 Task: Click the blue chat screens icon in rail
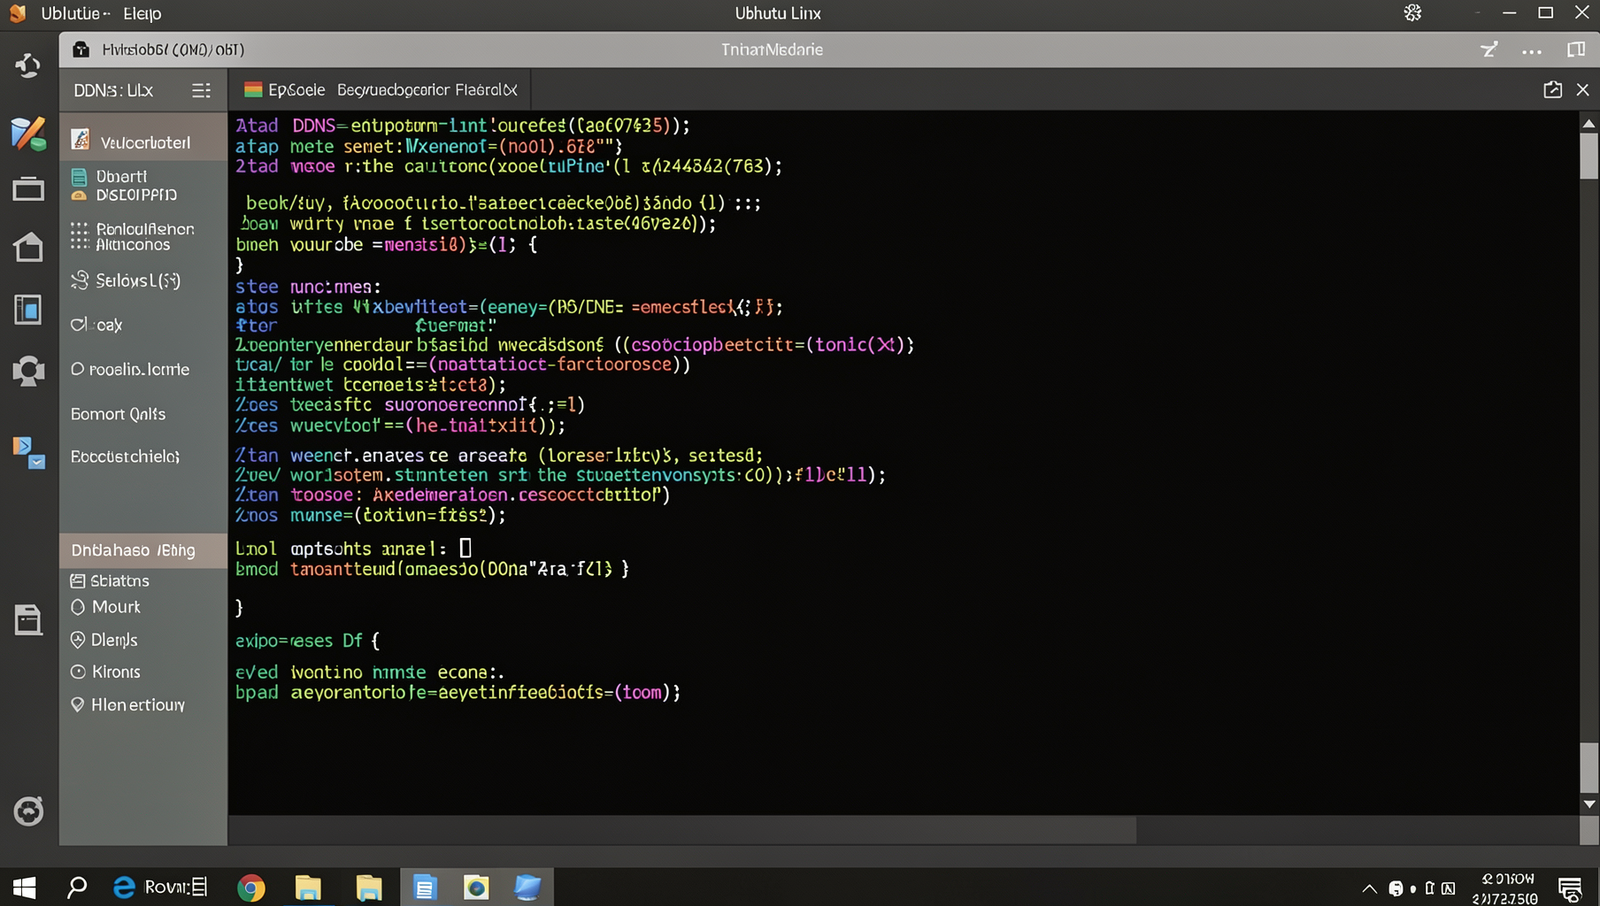[28, 452]
